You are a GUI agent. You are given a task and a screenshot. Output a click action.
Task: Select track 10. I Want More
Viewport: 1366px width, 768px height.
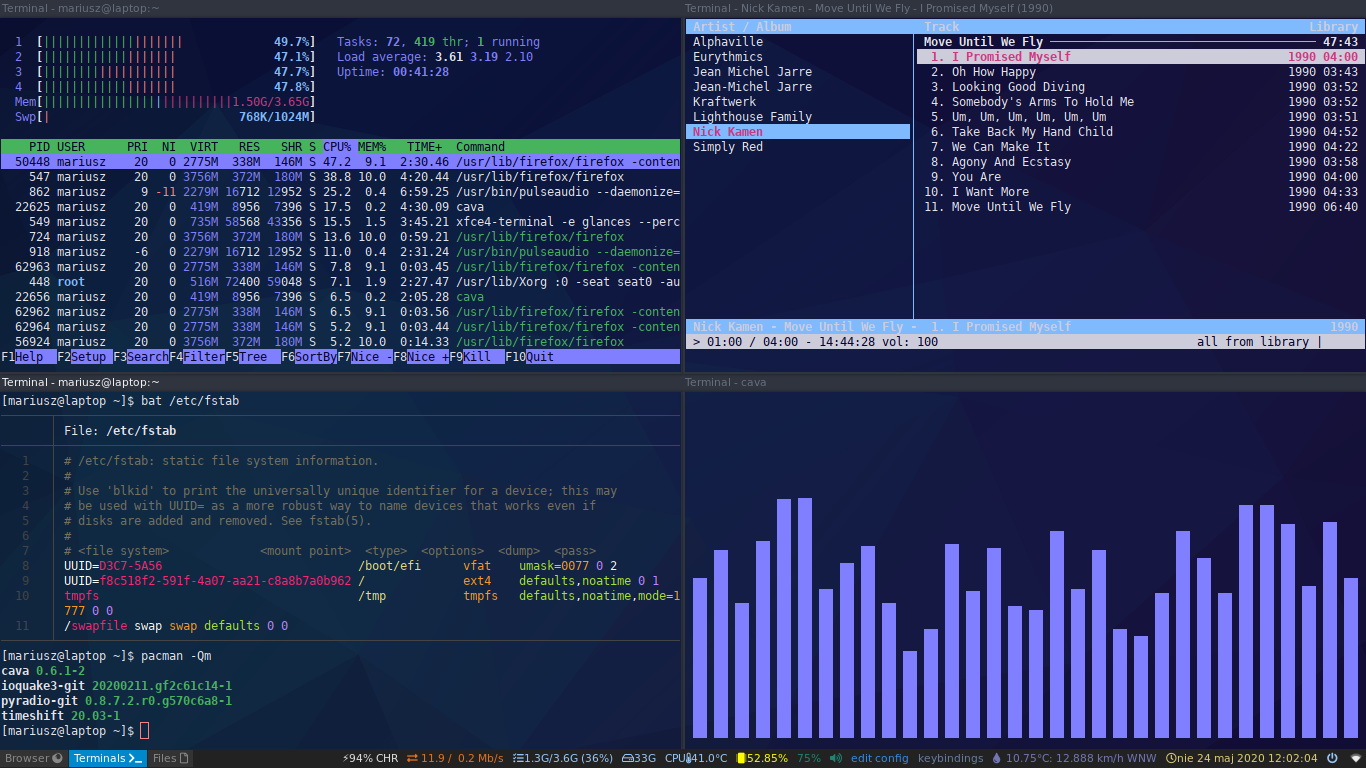(x=1140, y=192)
